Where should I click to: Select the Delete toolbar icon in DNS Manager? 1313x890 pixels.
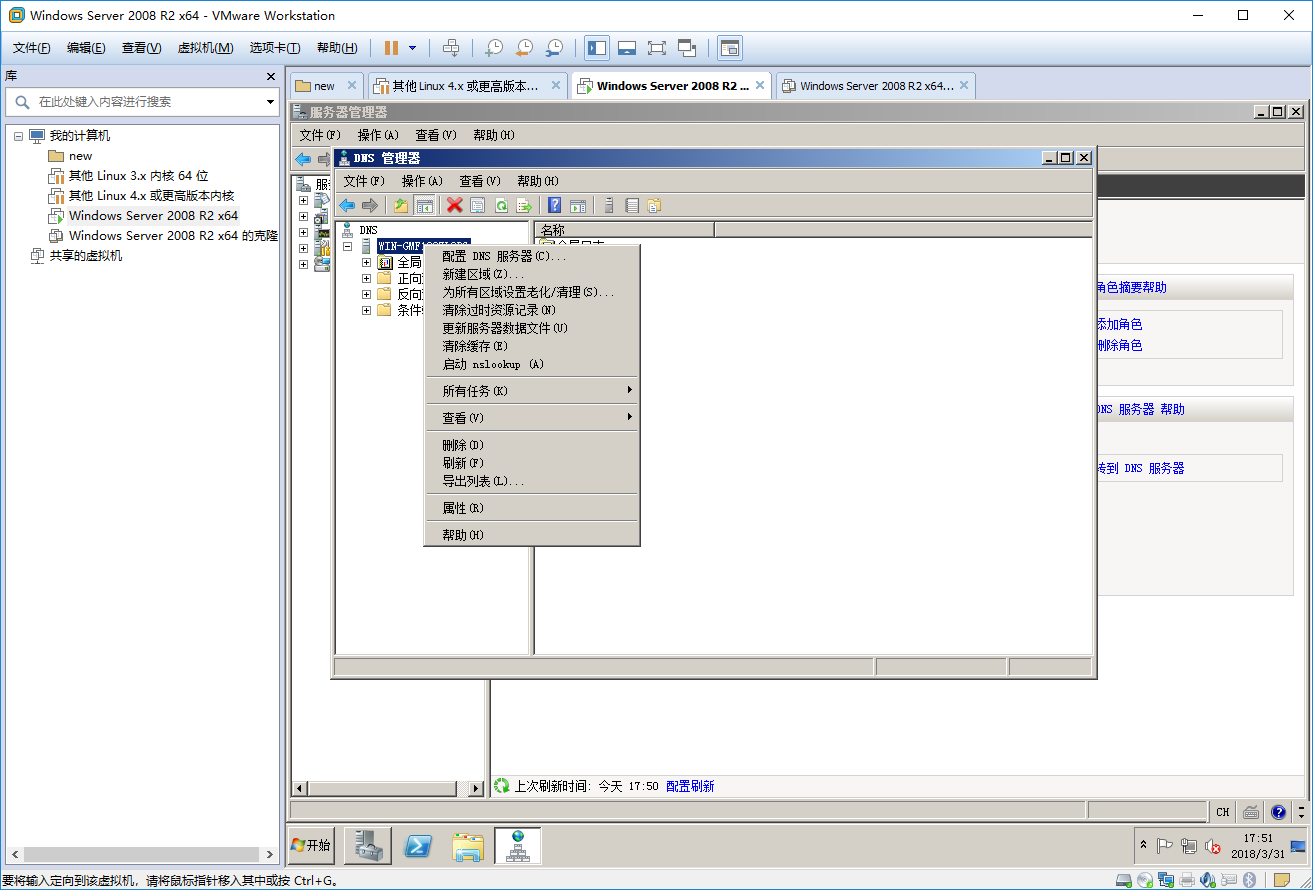pyautogui.click(x=455, y=205)
